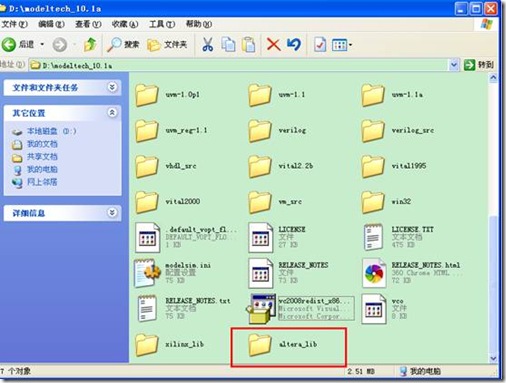Viewport: 506px width, 383px height.
Task: Expand the 详细信息 panel
Action: 112,212
